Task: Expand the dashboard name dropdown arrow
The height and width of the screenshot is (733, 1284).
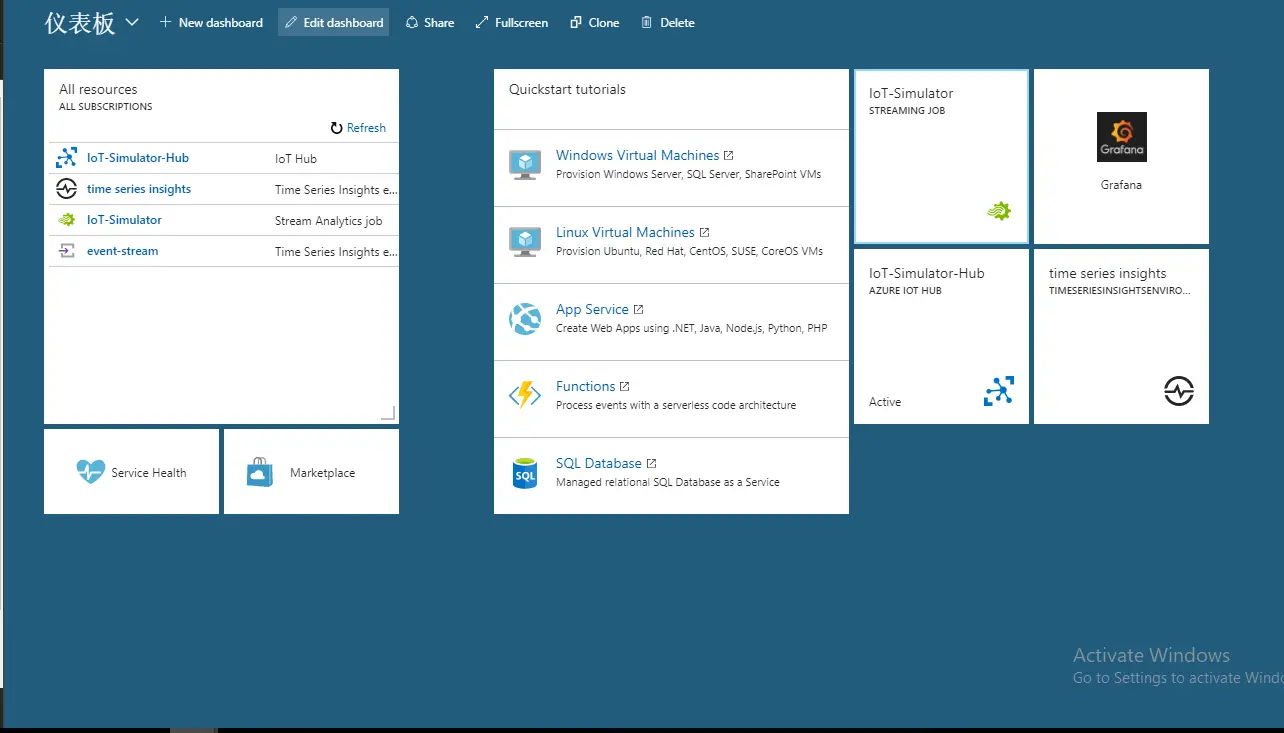Action: (x=131, y=21)
